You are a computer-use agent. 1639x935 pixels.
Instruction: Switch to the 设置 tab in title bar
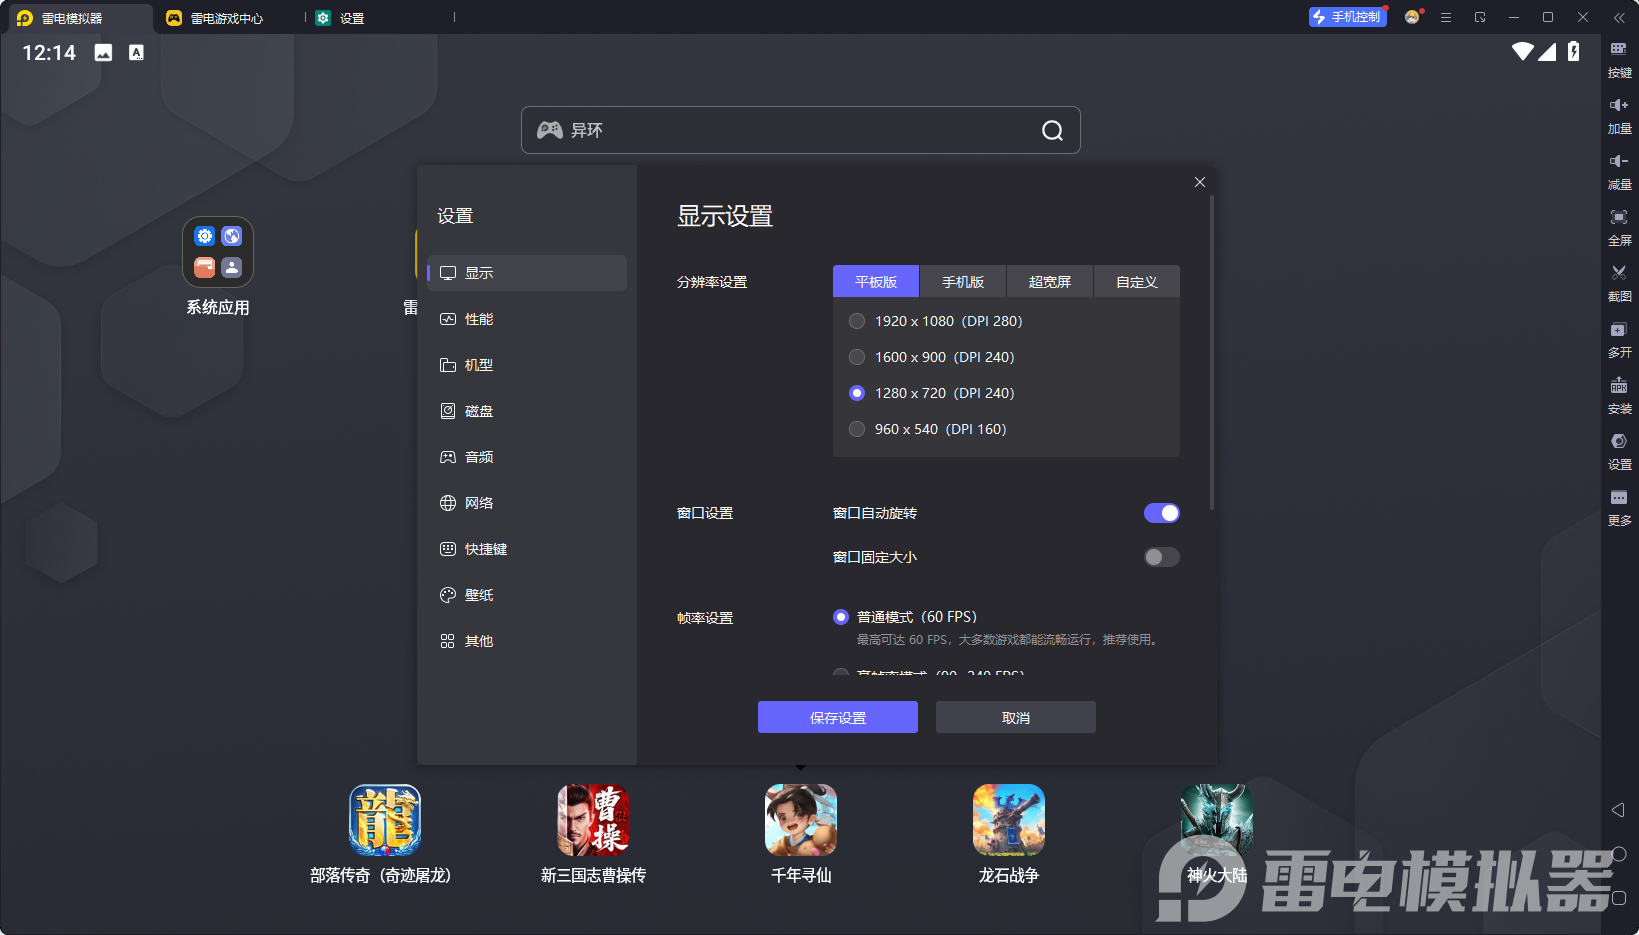pyautogui.click(x=381, y=18)
